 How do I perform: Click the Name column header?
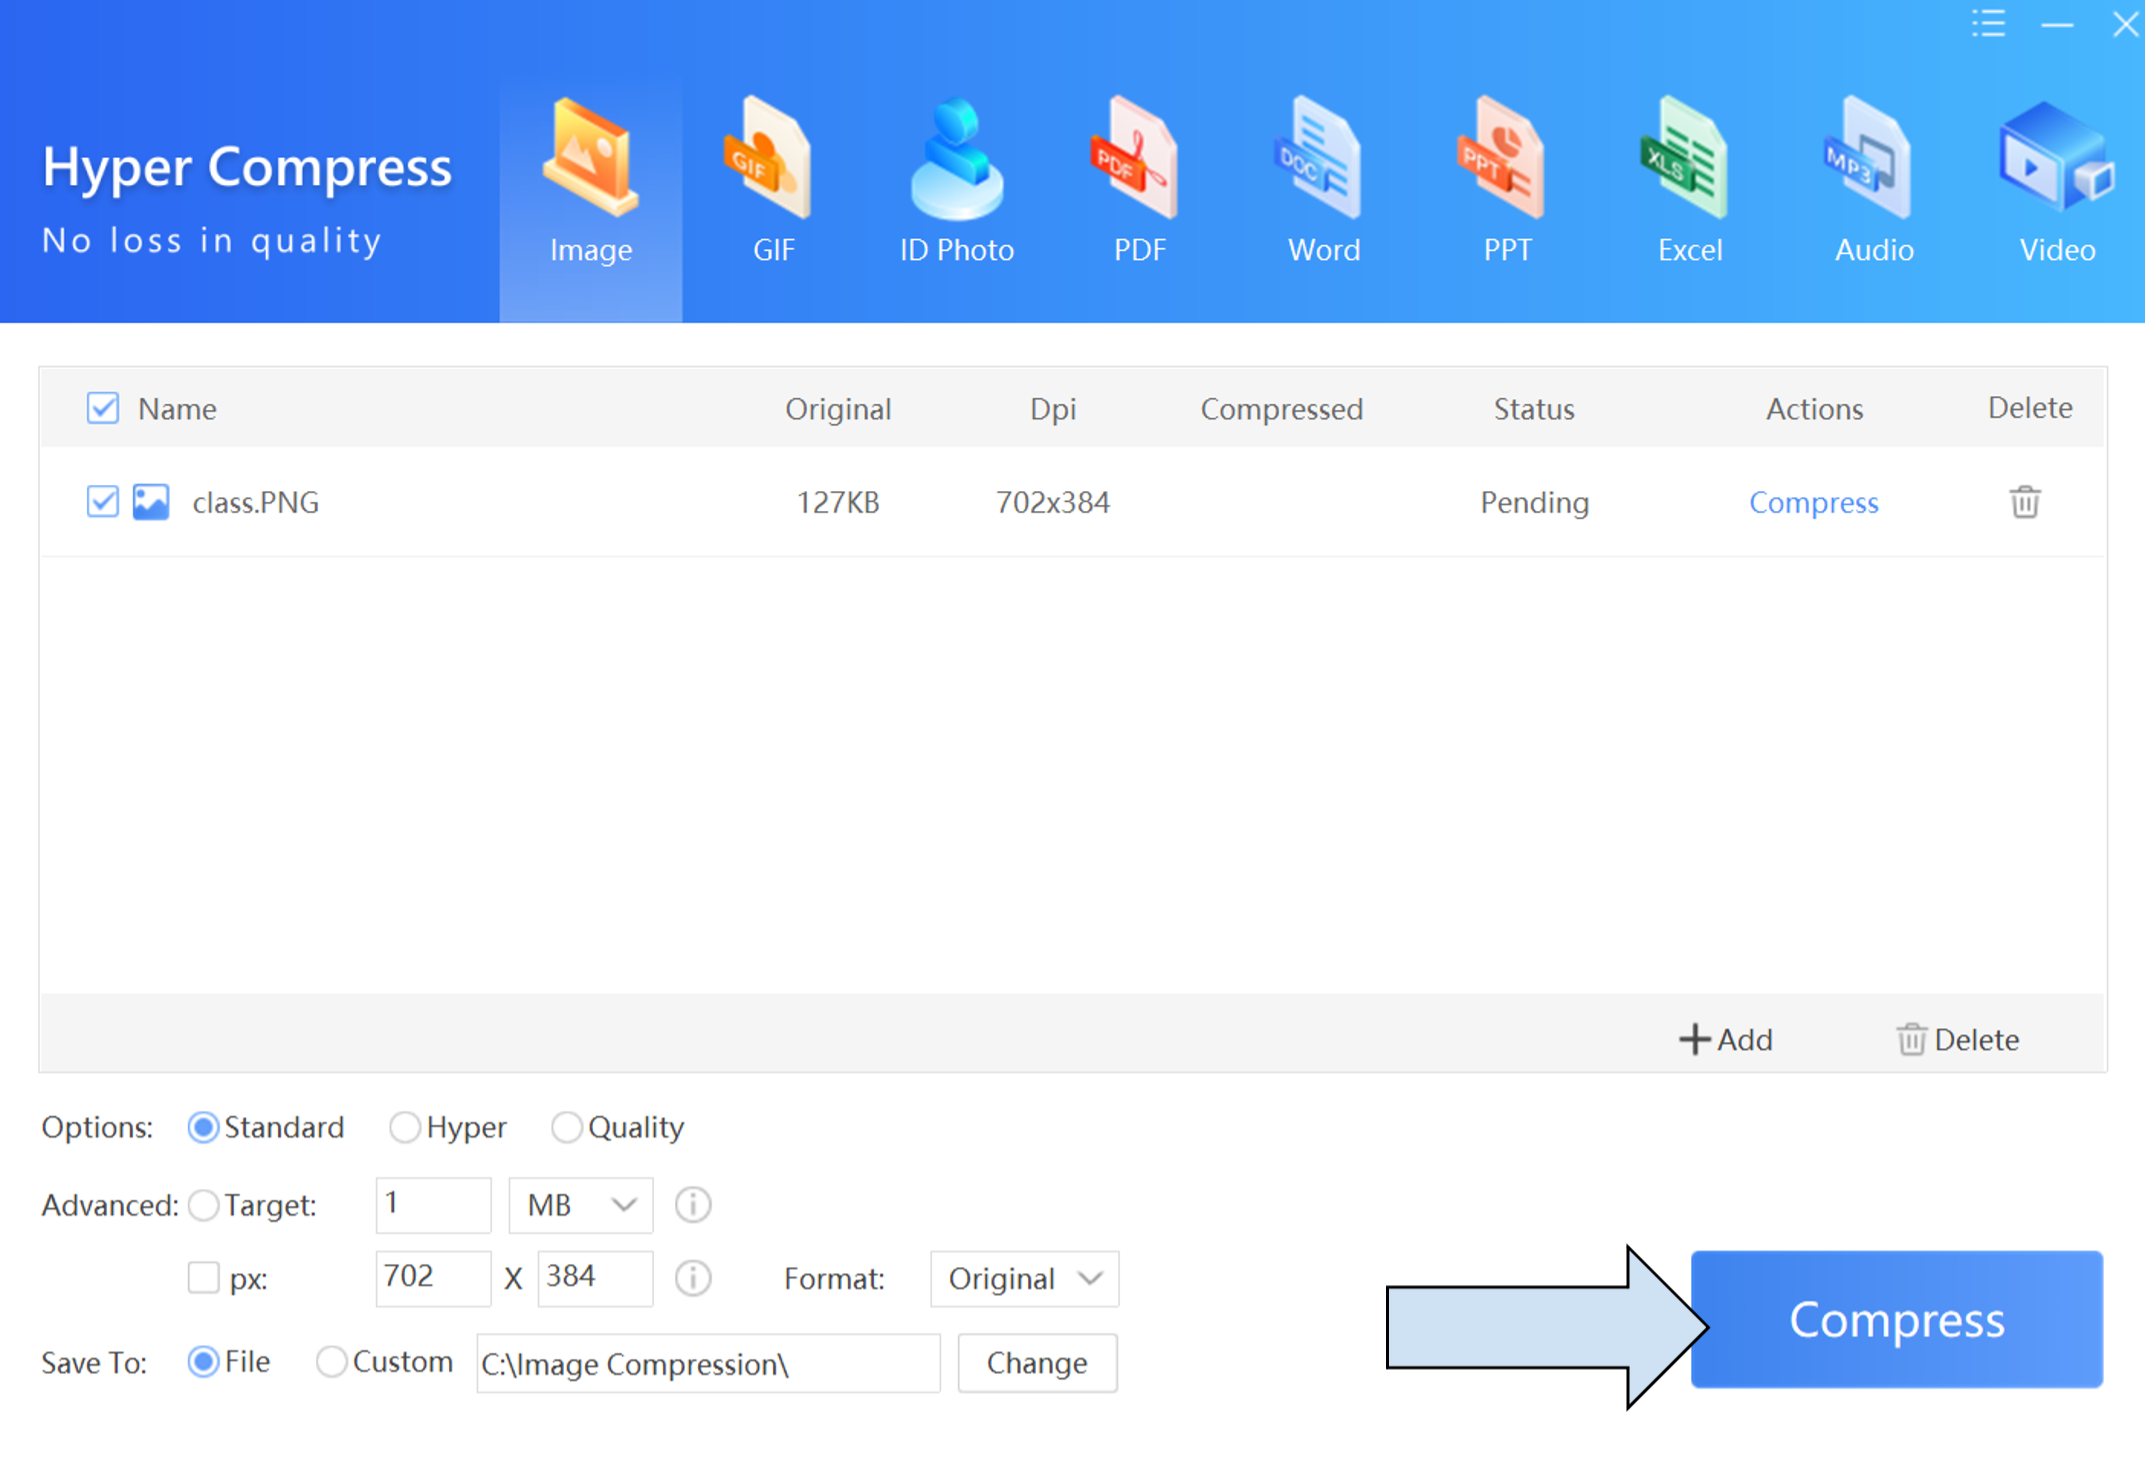click(177, 409)
